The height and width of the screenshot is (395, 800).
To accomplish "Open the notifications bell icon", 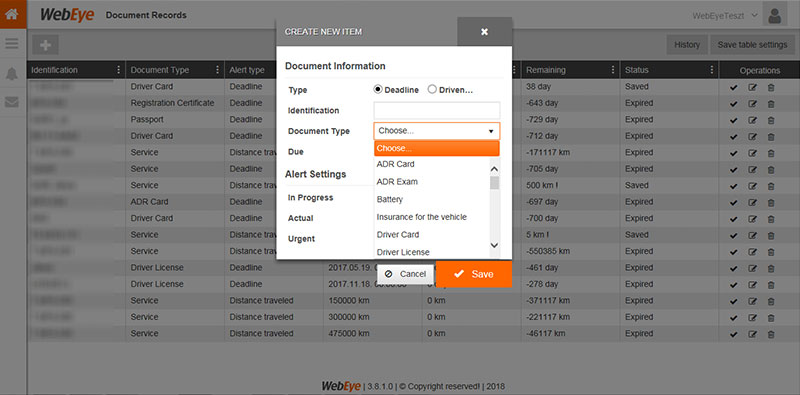I will pos(12,74).
